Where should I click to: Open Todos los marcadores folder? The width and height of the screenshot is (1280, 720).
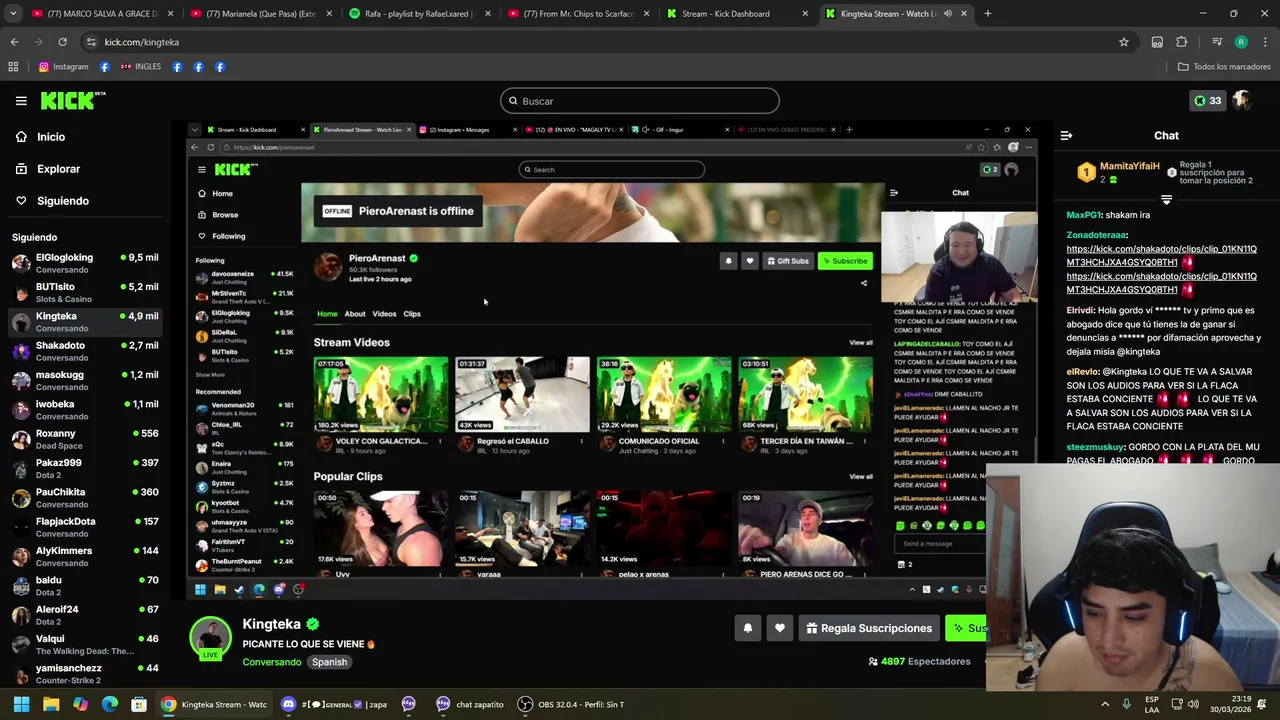point(1224,67)
